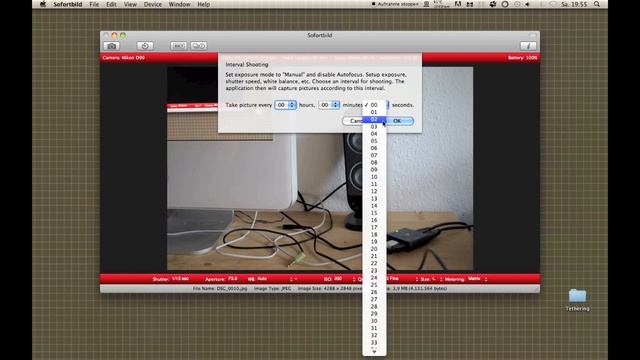Open the Metering Matrix dropdown

pyautogui.click(x=467, y=279)
